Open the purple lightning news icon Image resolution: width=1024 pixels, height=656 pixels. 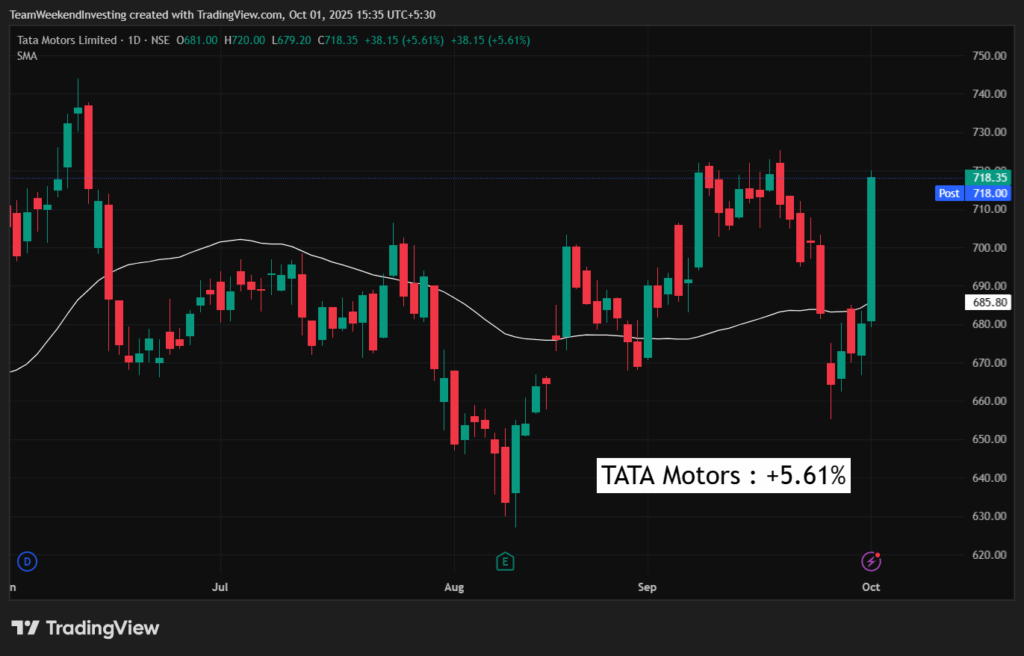coord(871,561)
